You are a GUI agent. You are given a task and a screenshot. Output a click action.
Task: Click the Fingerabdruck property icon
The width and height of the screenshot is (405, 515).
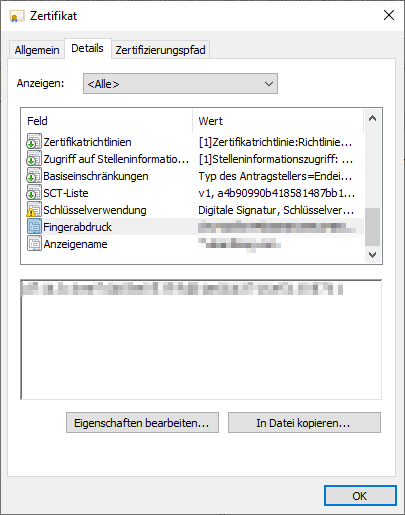tap(34, 227)
